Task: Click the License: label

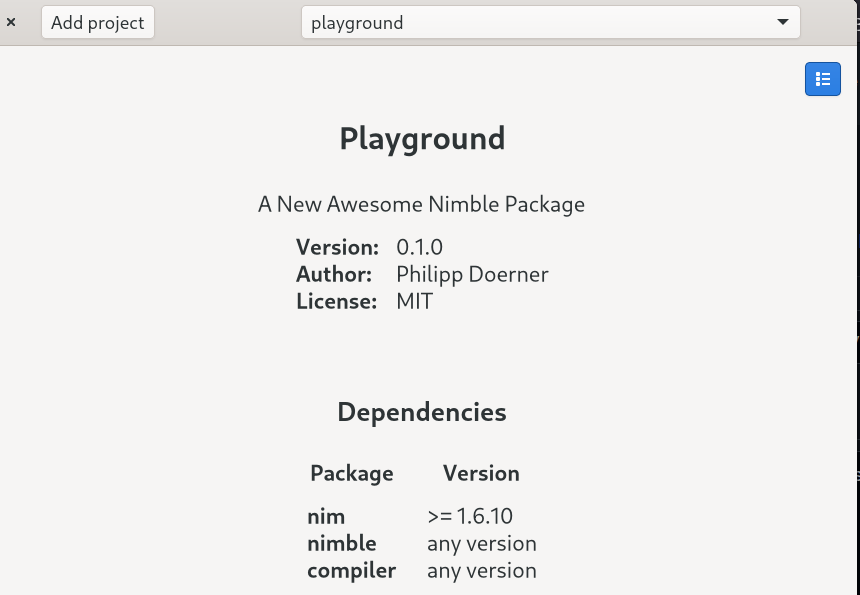Action: [337, 302]
